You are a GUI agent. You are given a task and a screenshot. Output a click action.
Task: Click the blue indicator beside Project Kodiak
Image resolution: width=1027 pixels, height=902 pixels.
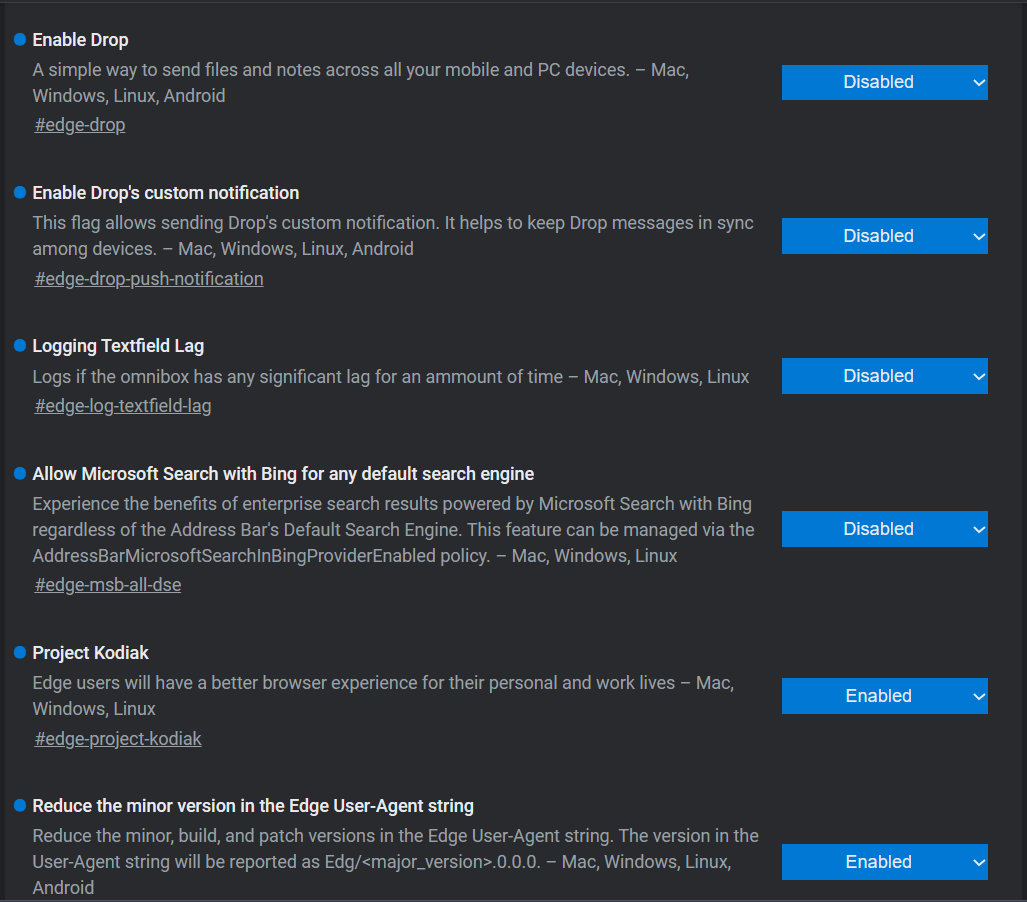tap(20, 652)
